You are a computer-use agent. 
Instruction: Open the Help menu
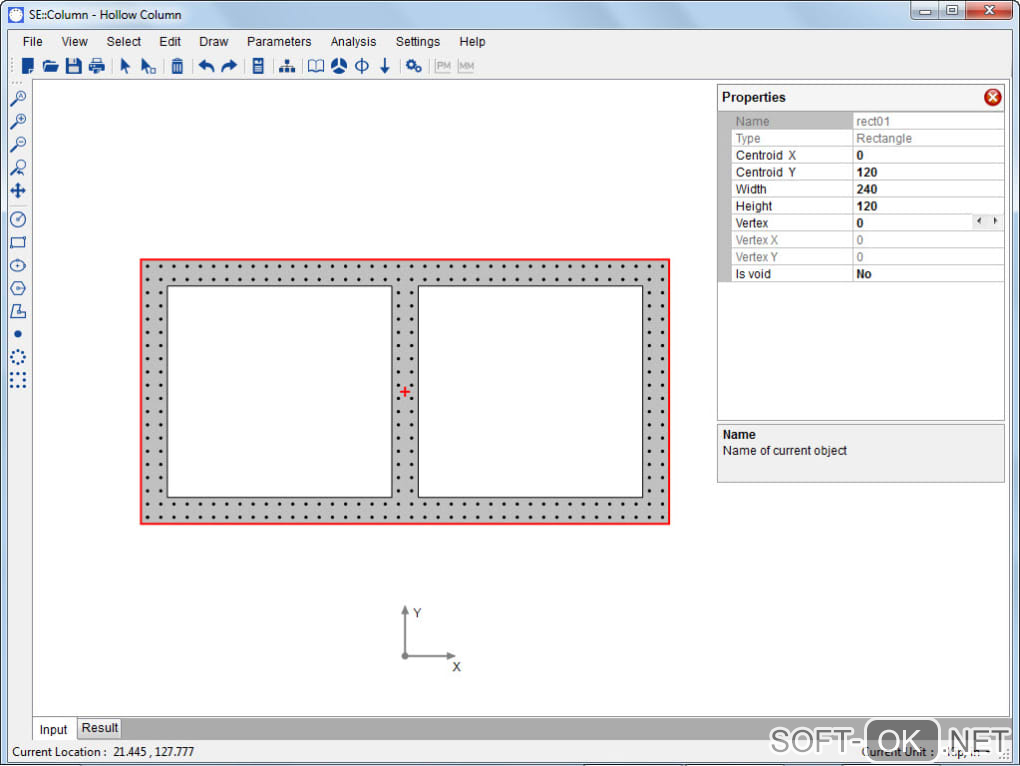(472, 42)
